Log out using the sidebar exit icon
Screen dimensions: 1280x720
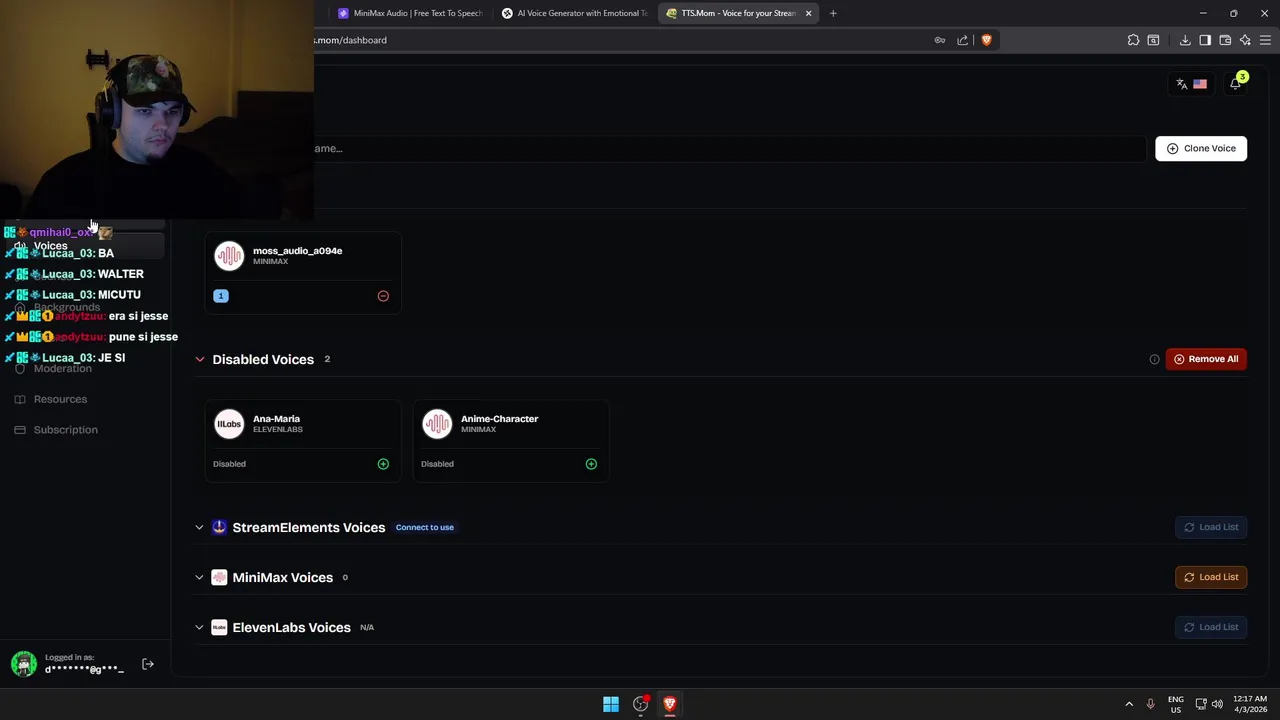(x=148, y=664)
